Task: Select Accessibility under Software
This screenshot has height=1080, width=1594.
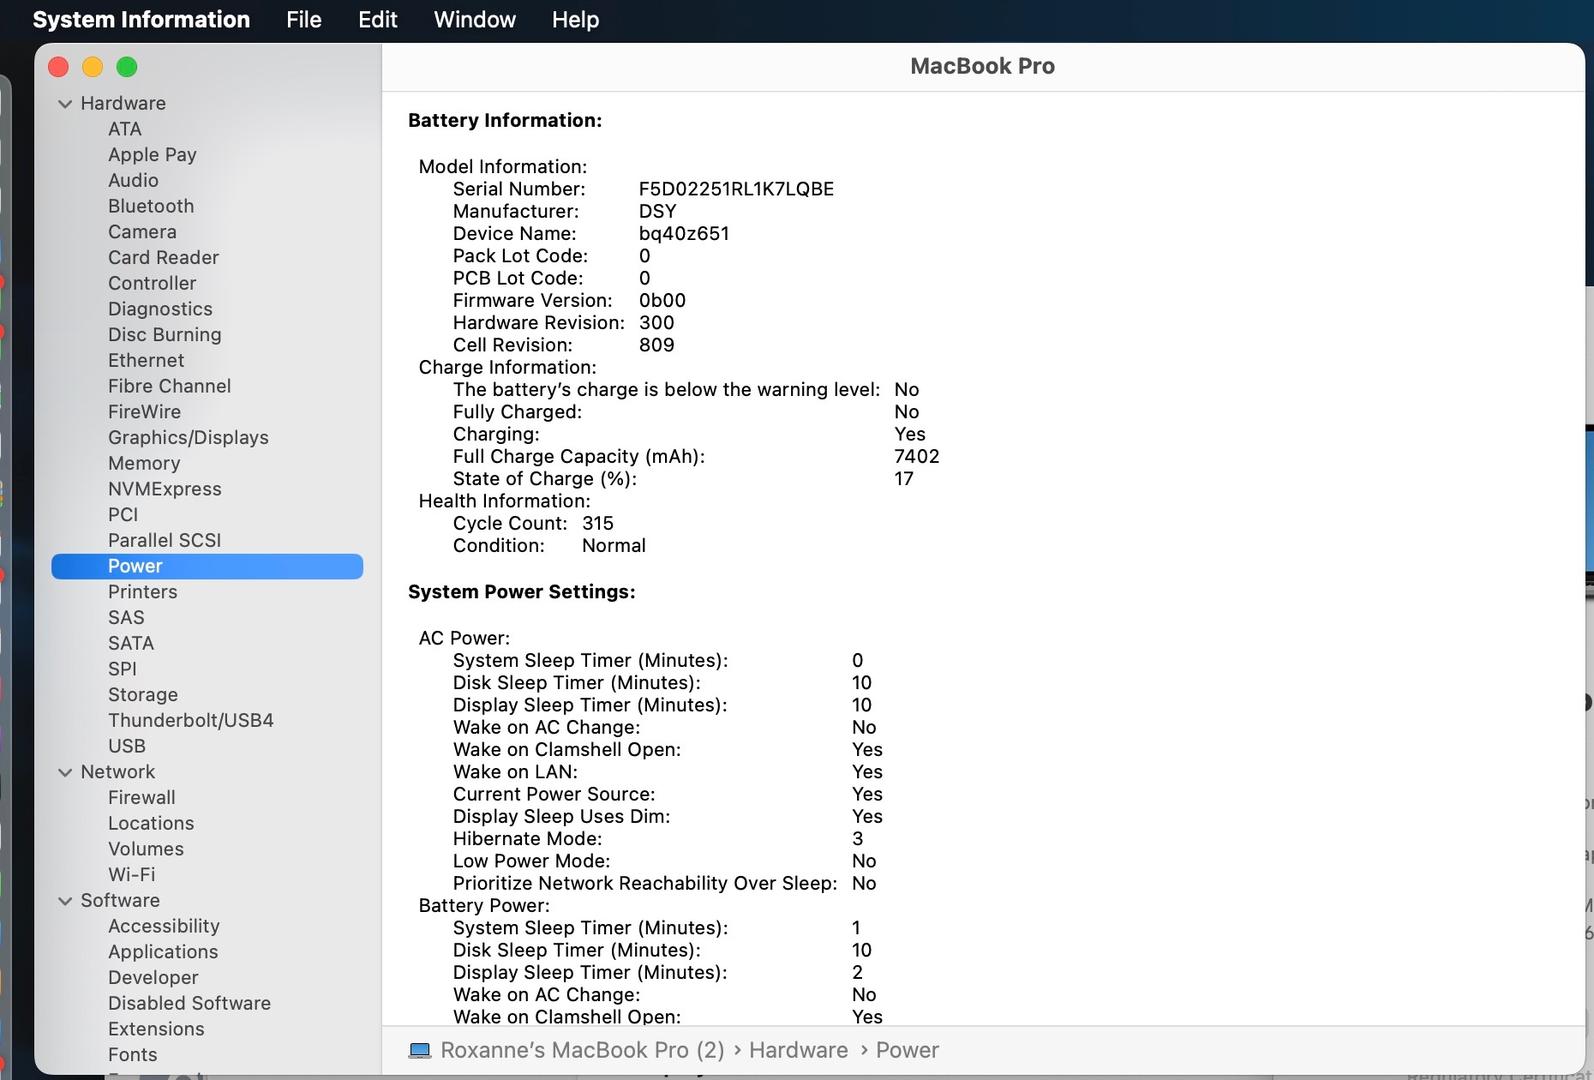Action: [164, 926]
